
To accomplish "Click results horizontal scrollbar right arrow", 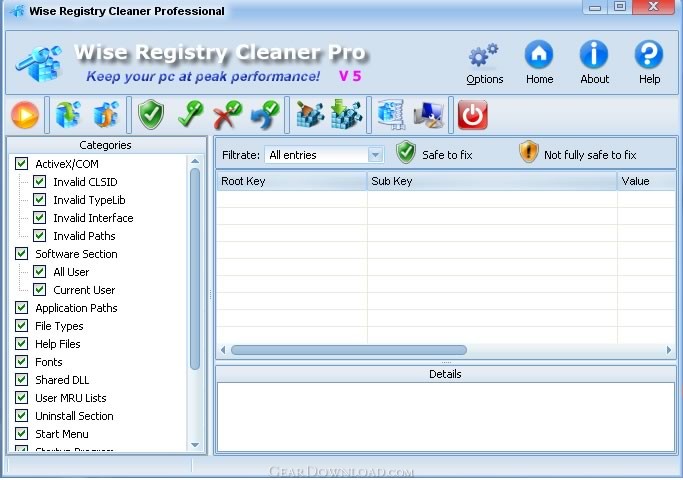I will pyautogui.click(x=669, y=350).
